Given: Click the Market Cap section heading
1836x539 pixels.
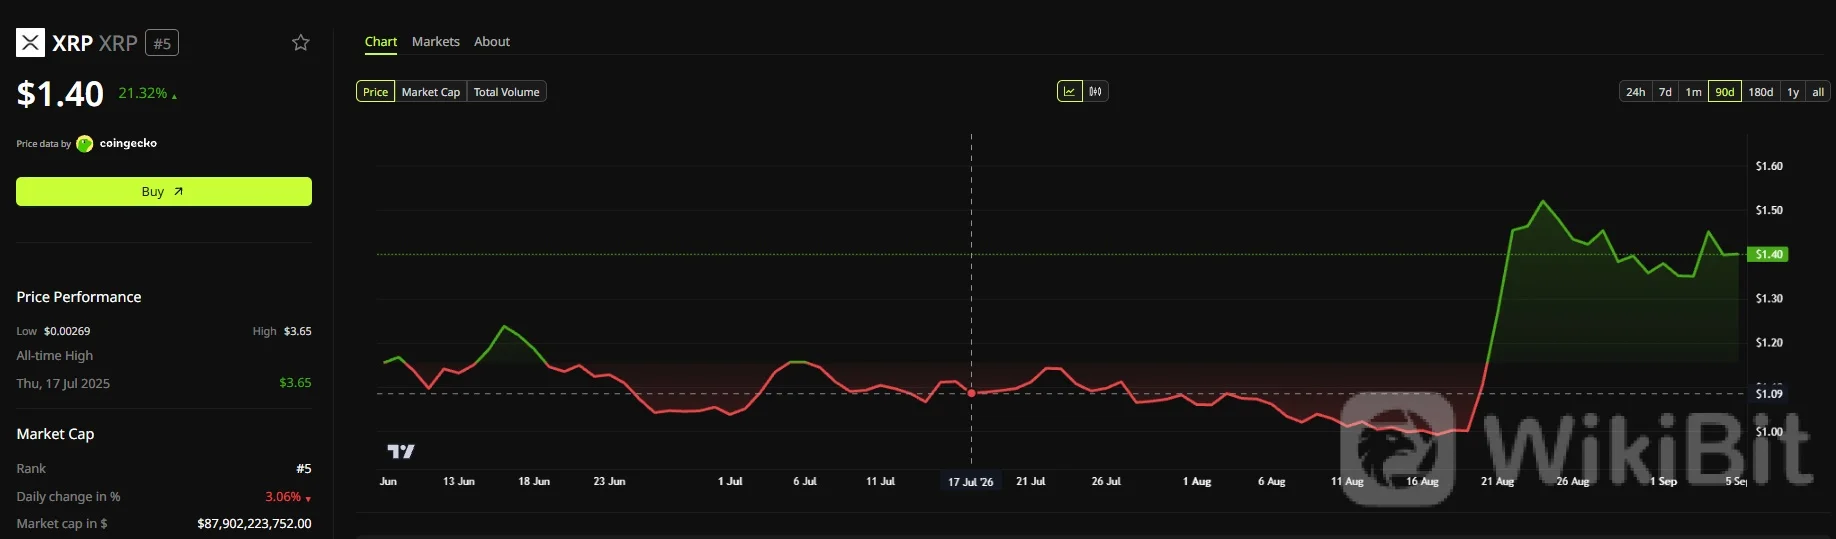Looking at the screenshot, I should click(55, 434).
